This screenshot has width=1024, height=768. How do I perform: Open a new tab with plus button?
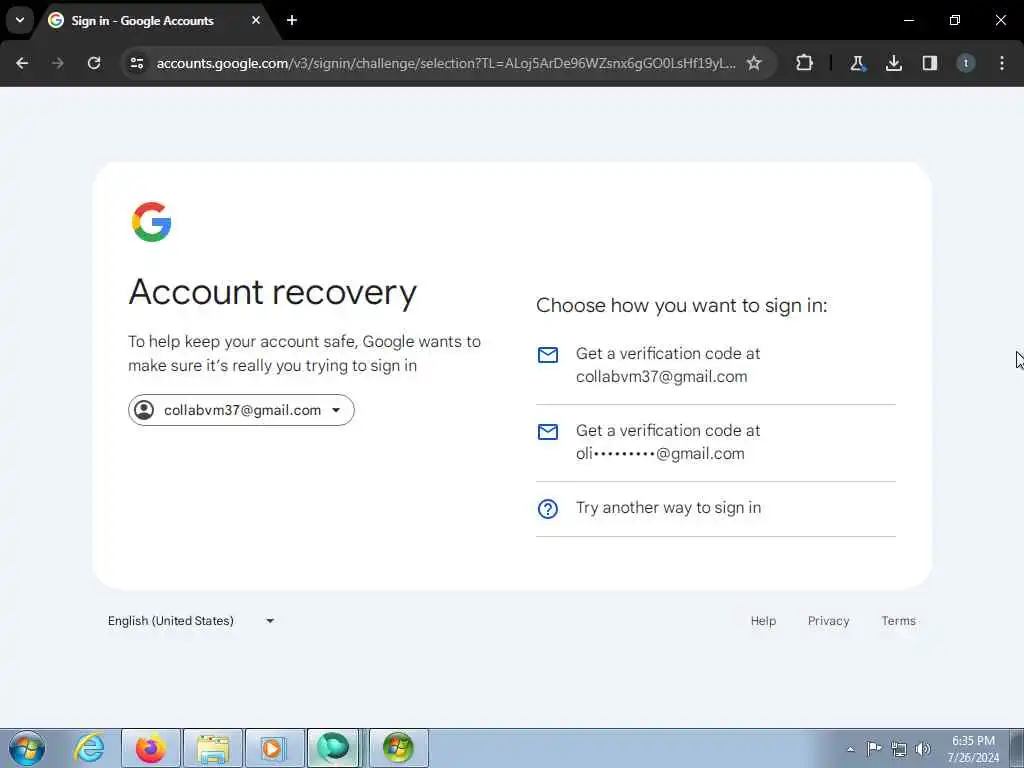292,20
